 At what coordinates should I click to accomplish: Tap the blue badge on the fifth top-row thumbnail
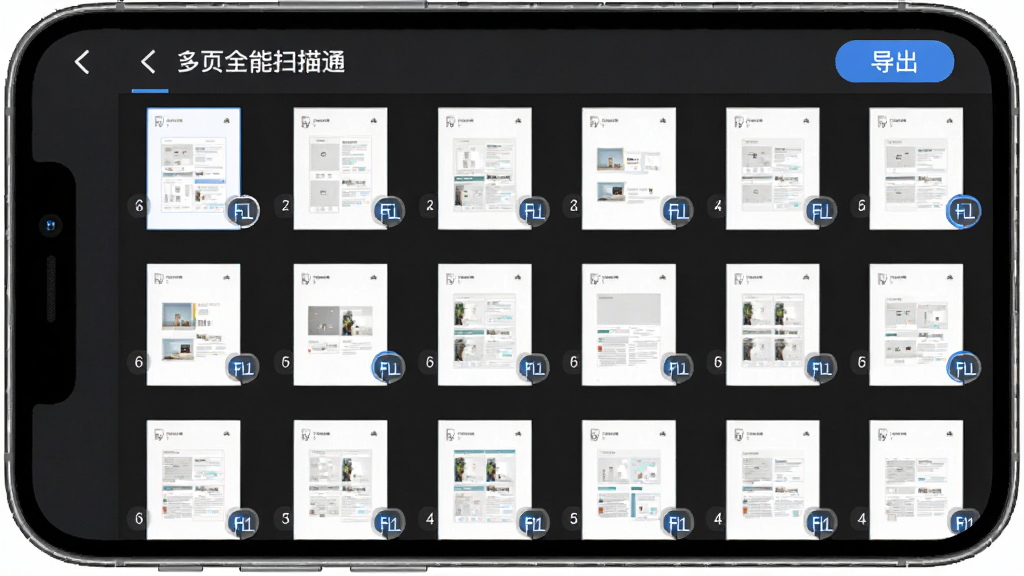tap(821, 211)
